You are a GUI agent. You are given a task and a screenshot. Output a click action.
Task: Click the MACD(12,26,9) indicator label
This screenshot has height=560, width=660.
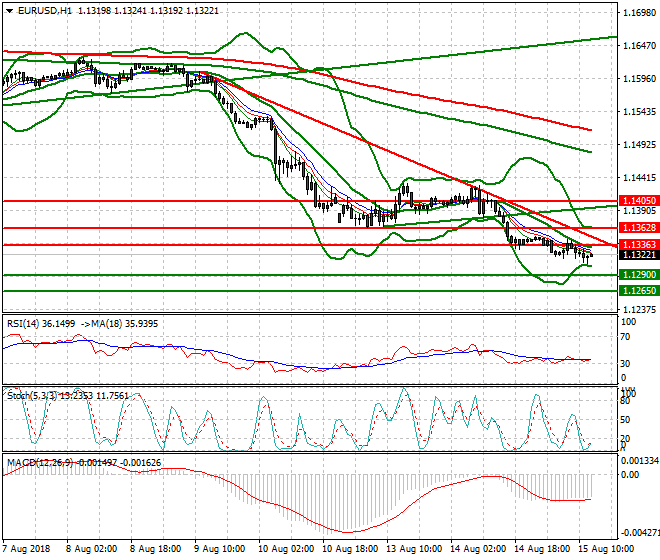(x=36, y=463)
